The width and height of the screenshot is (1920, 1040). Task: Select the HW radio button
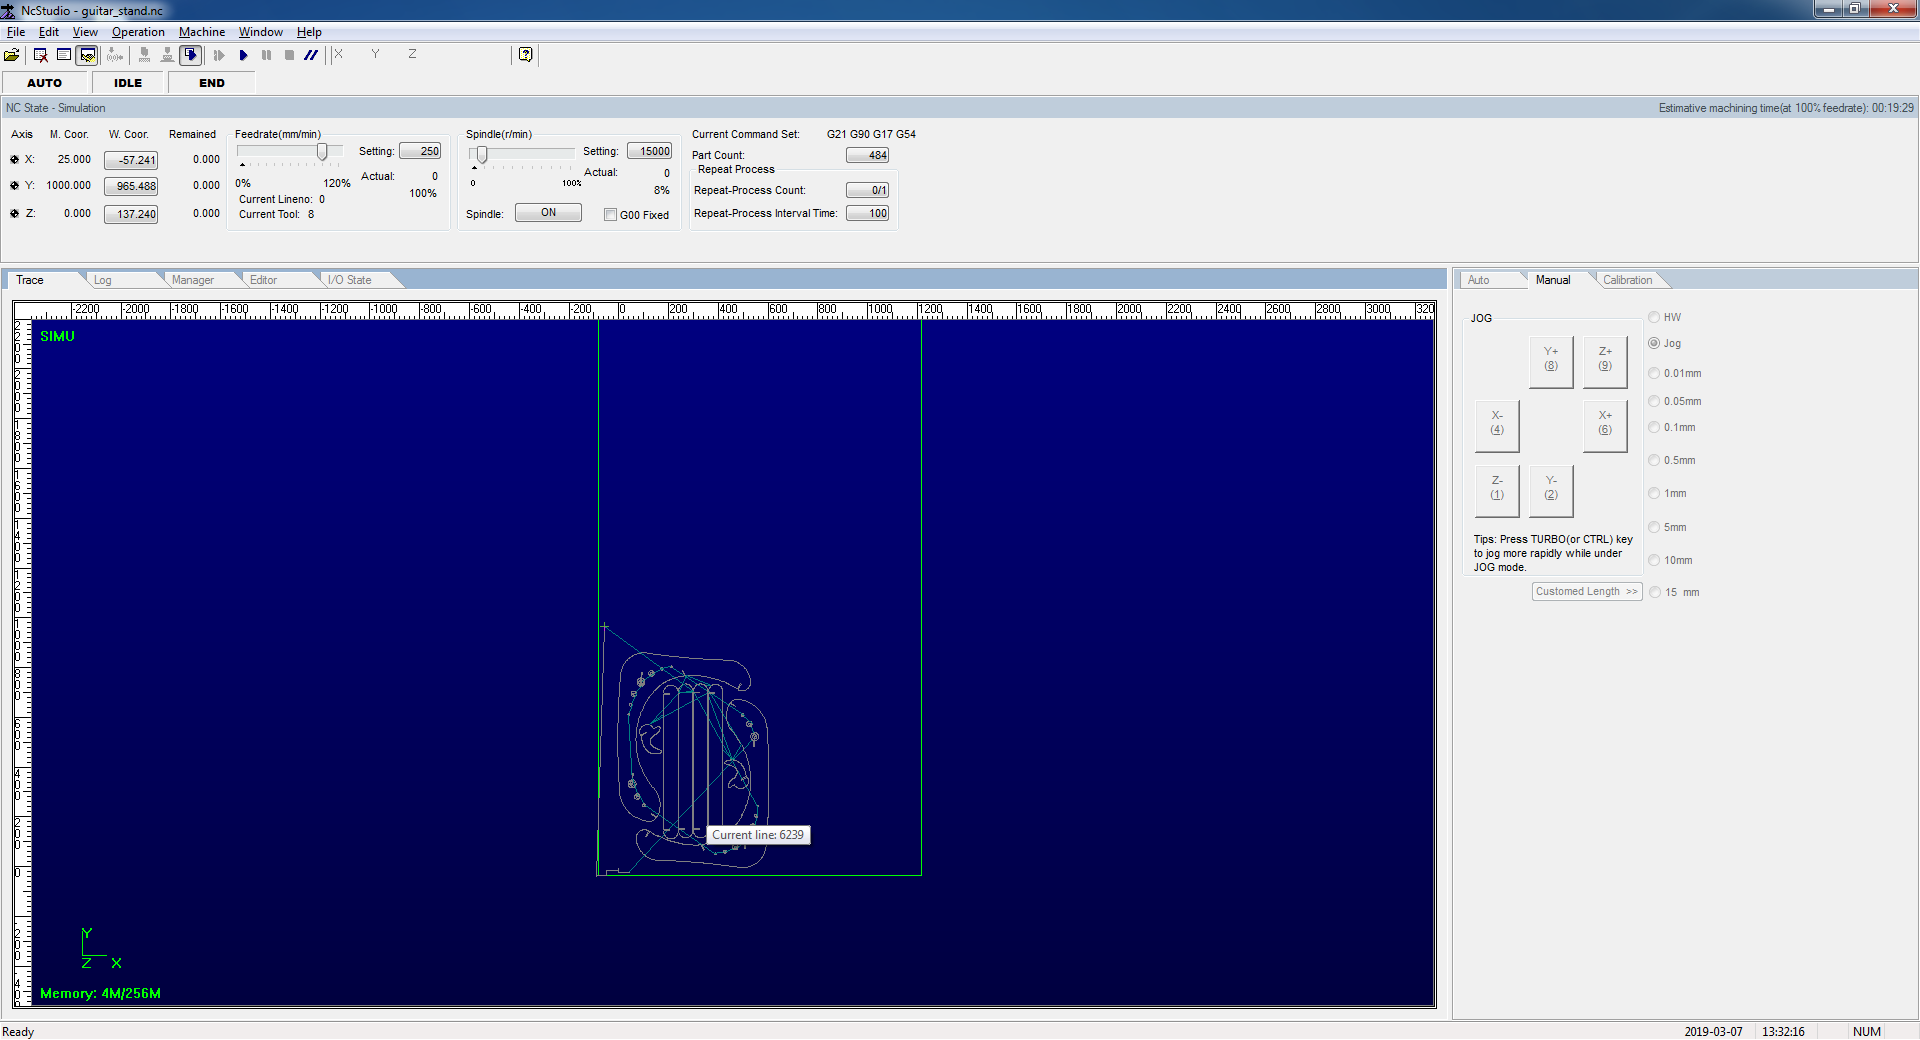coord(1654,317)
